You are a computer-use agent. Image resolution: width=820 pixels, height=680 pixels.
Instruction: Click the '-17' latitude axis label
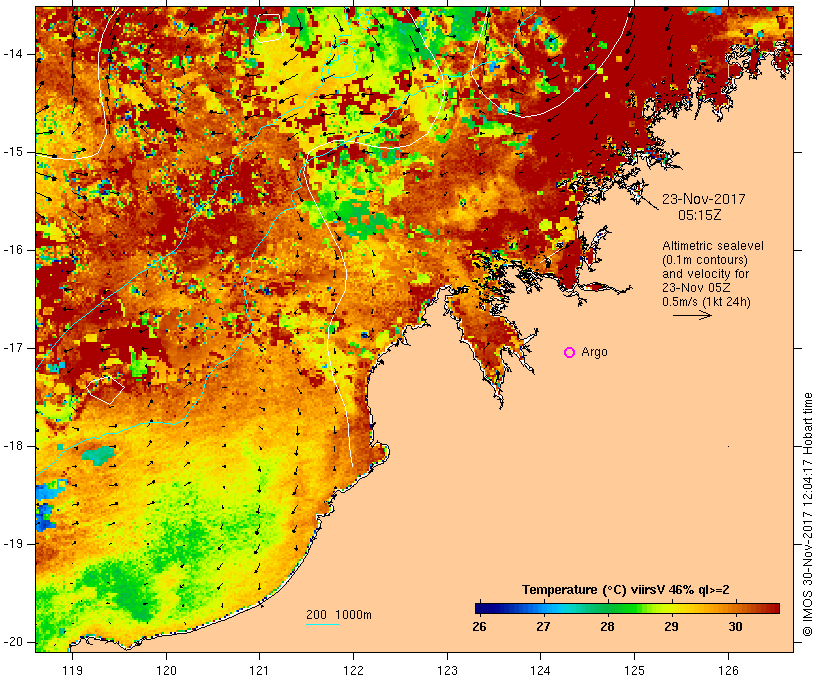13,348
